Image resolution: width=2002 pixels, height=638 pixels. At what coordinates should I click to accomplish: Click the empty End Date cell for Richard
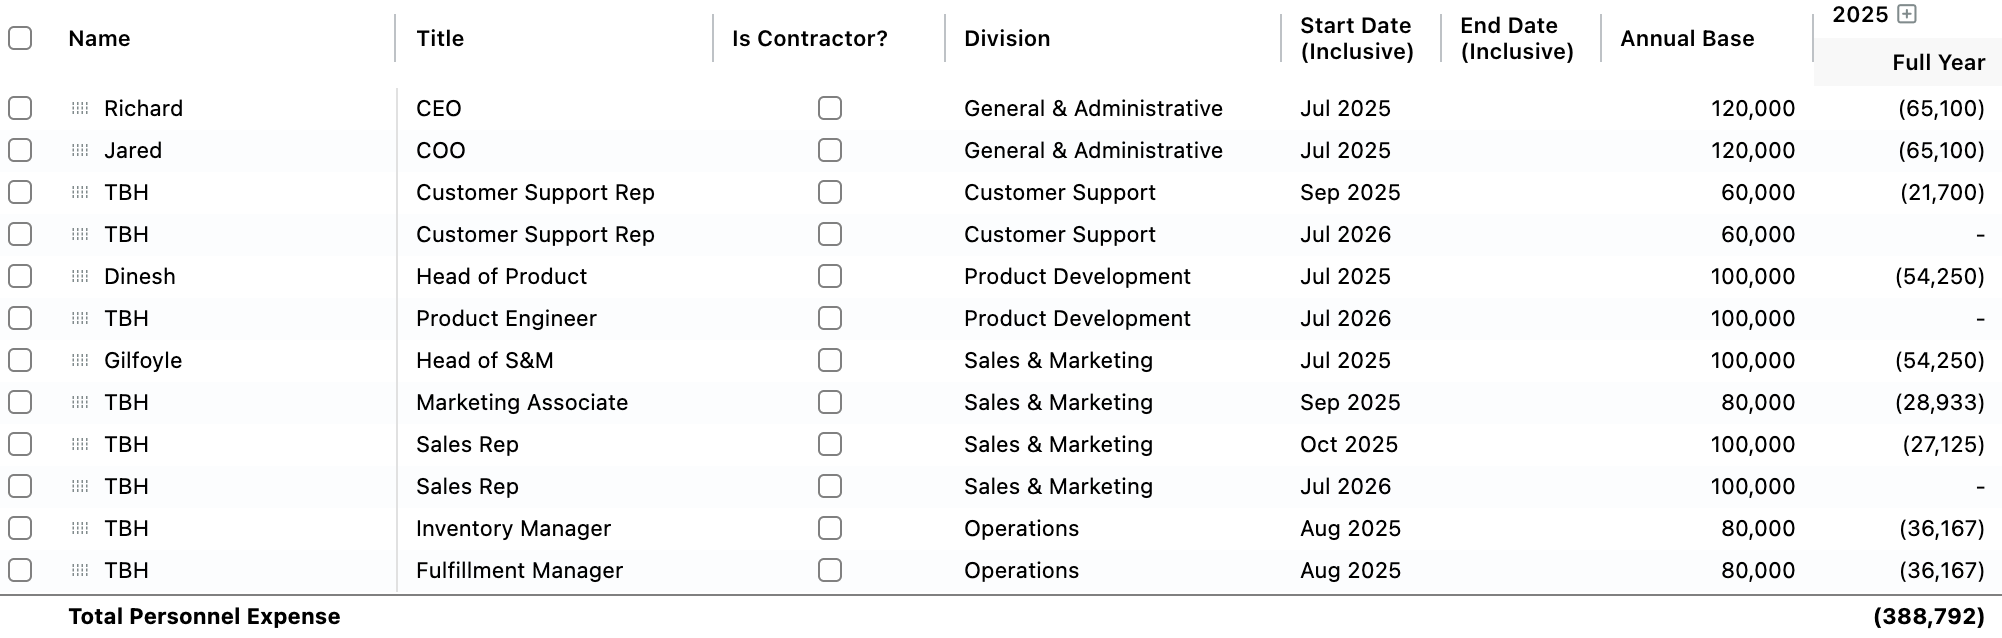point(1518,108)
